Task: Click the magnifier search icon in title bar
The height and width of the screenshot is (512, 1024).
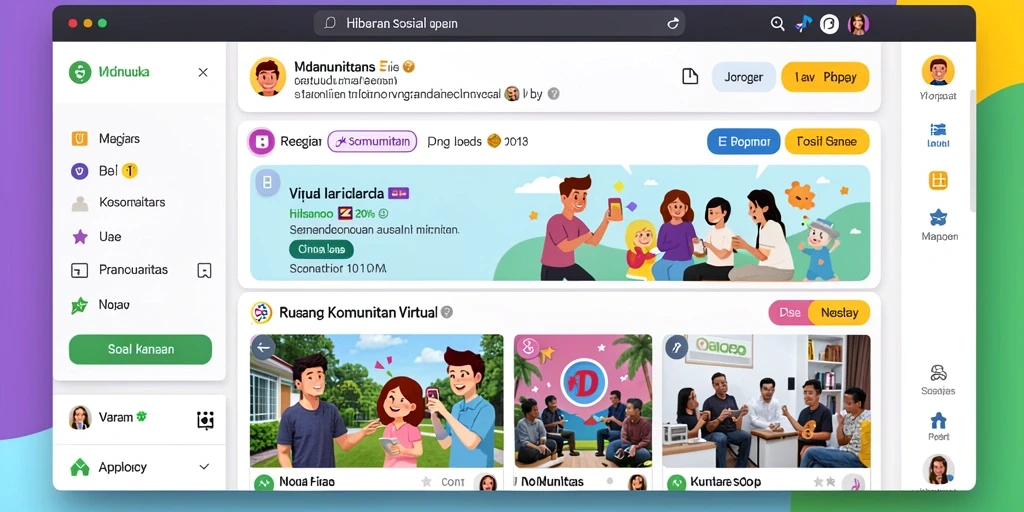Action: click(777, 24)
